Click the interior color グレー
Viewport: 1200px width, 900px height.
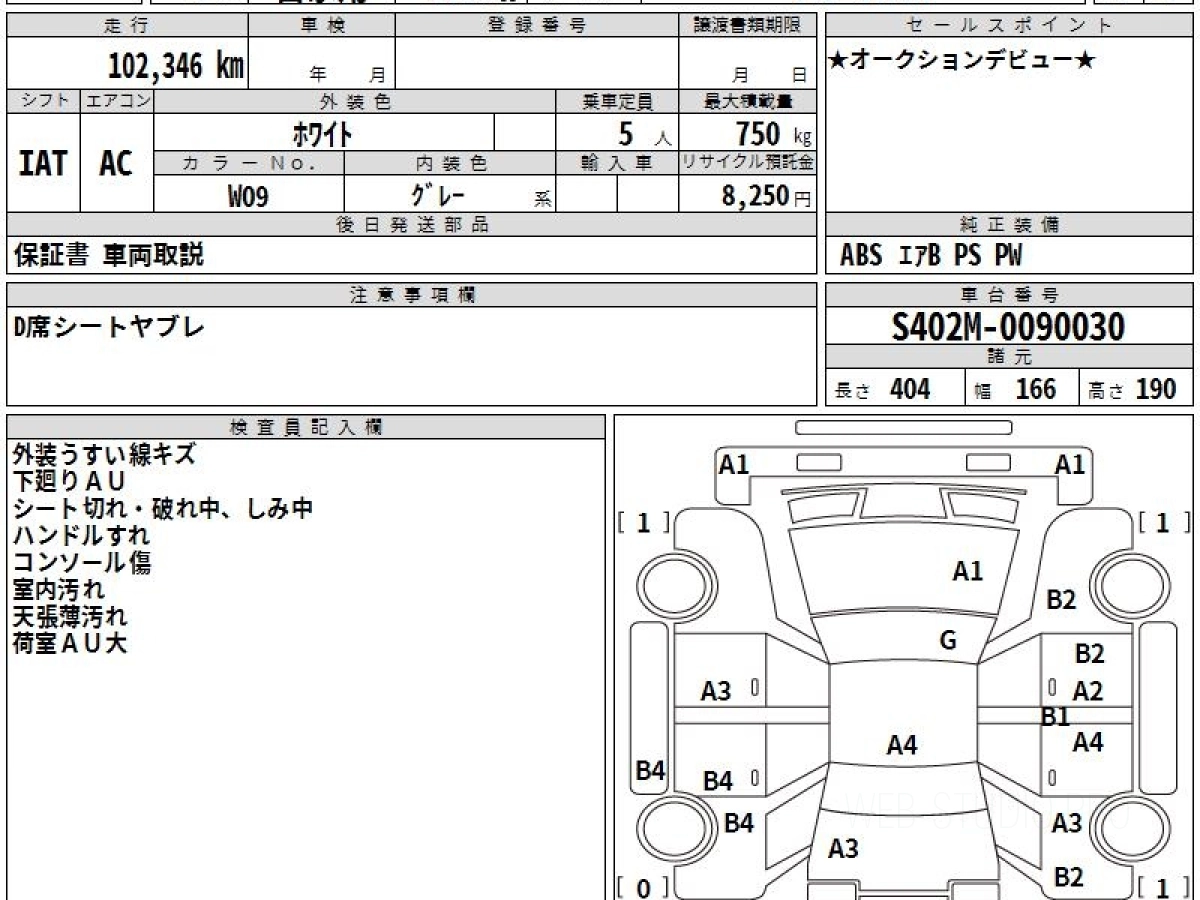(x=440, y=195)
